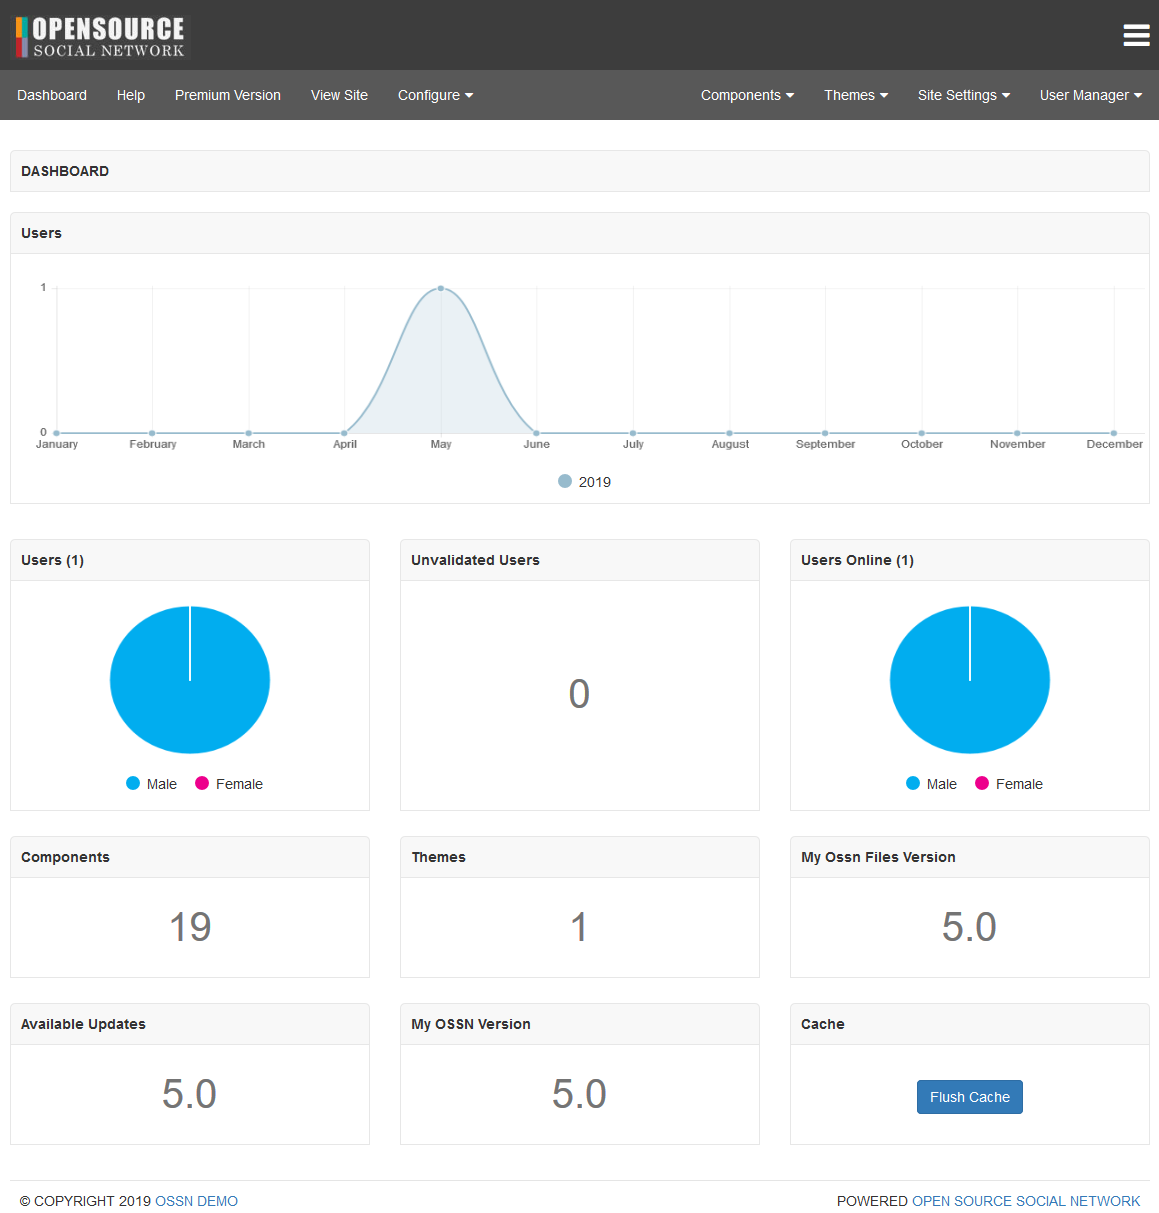Open the Site Settings dropdown

(964, 95)
